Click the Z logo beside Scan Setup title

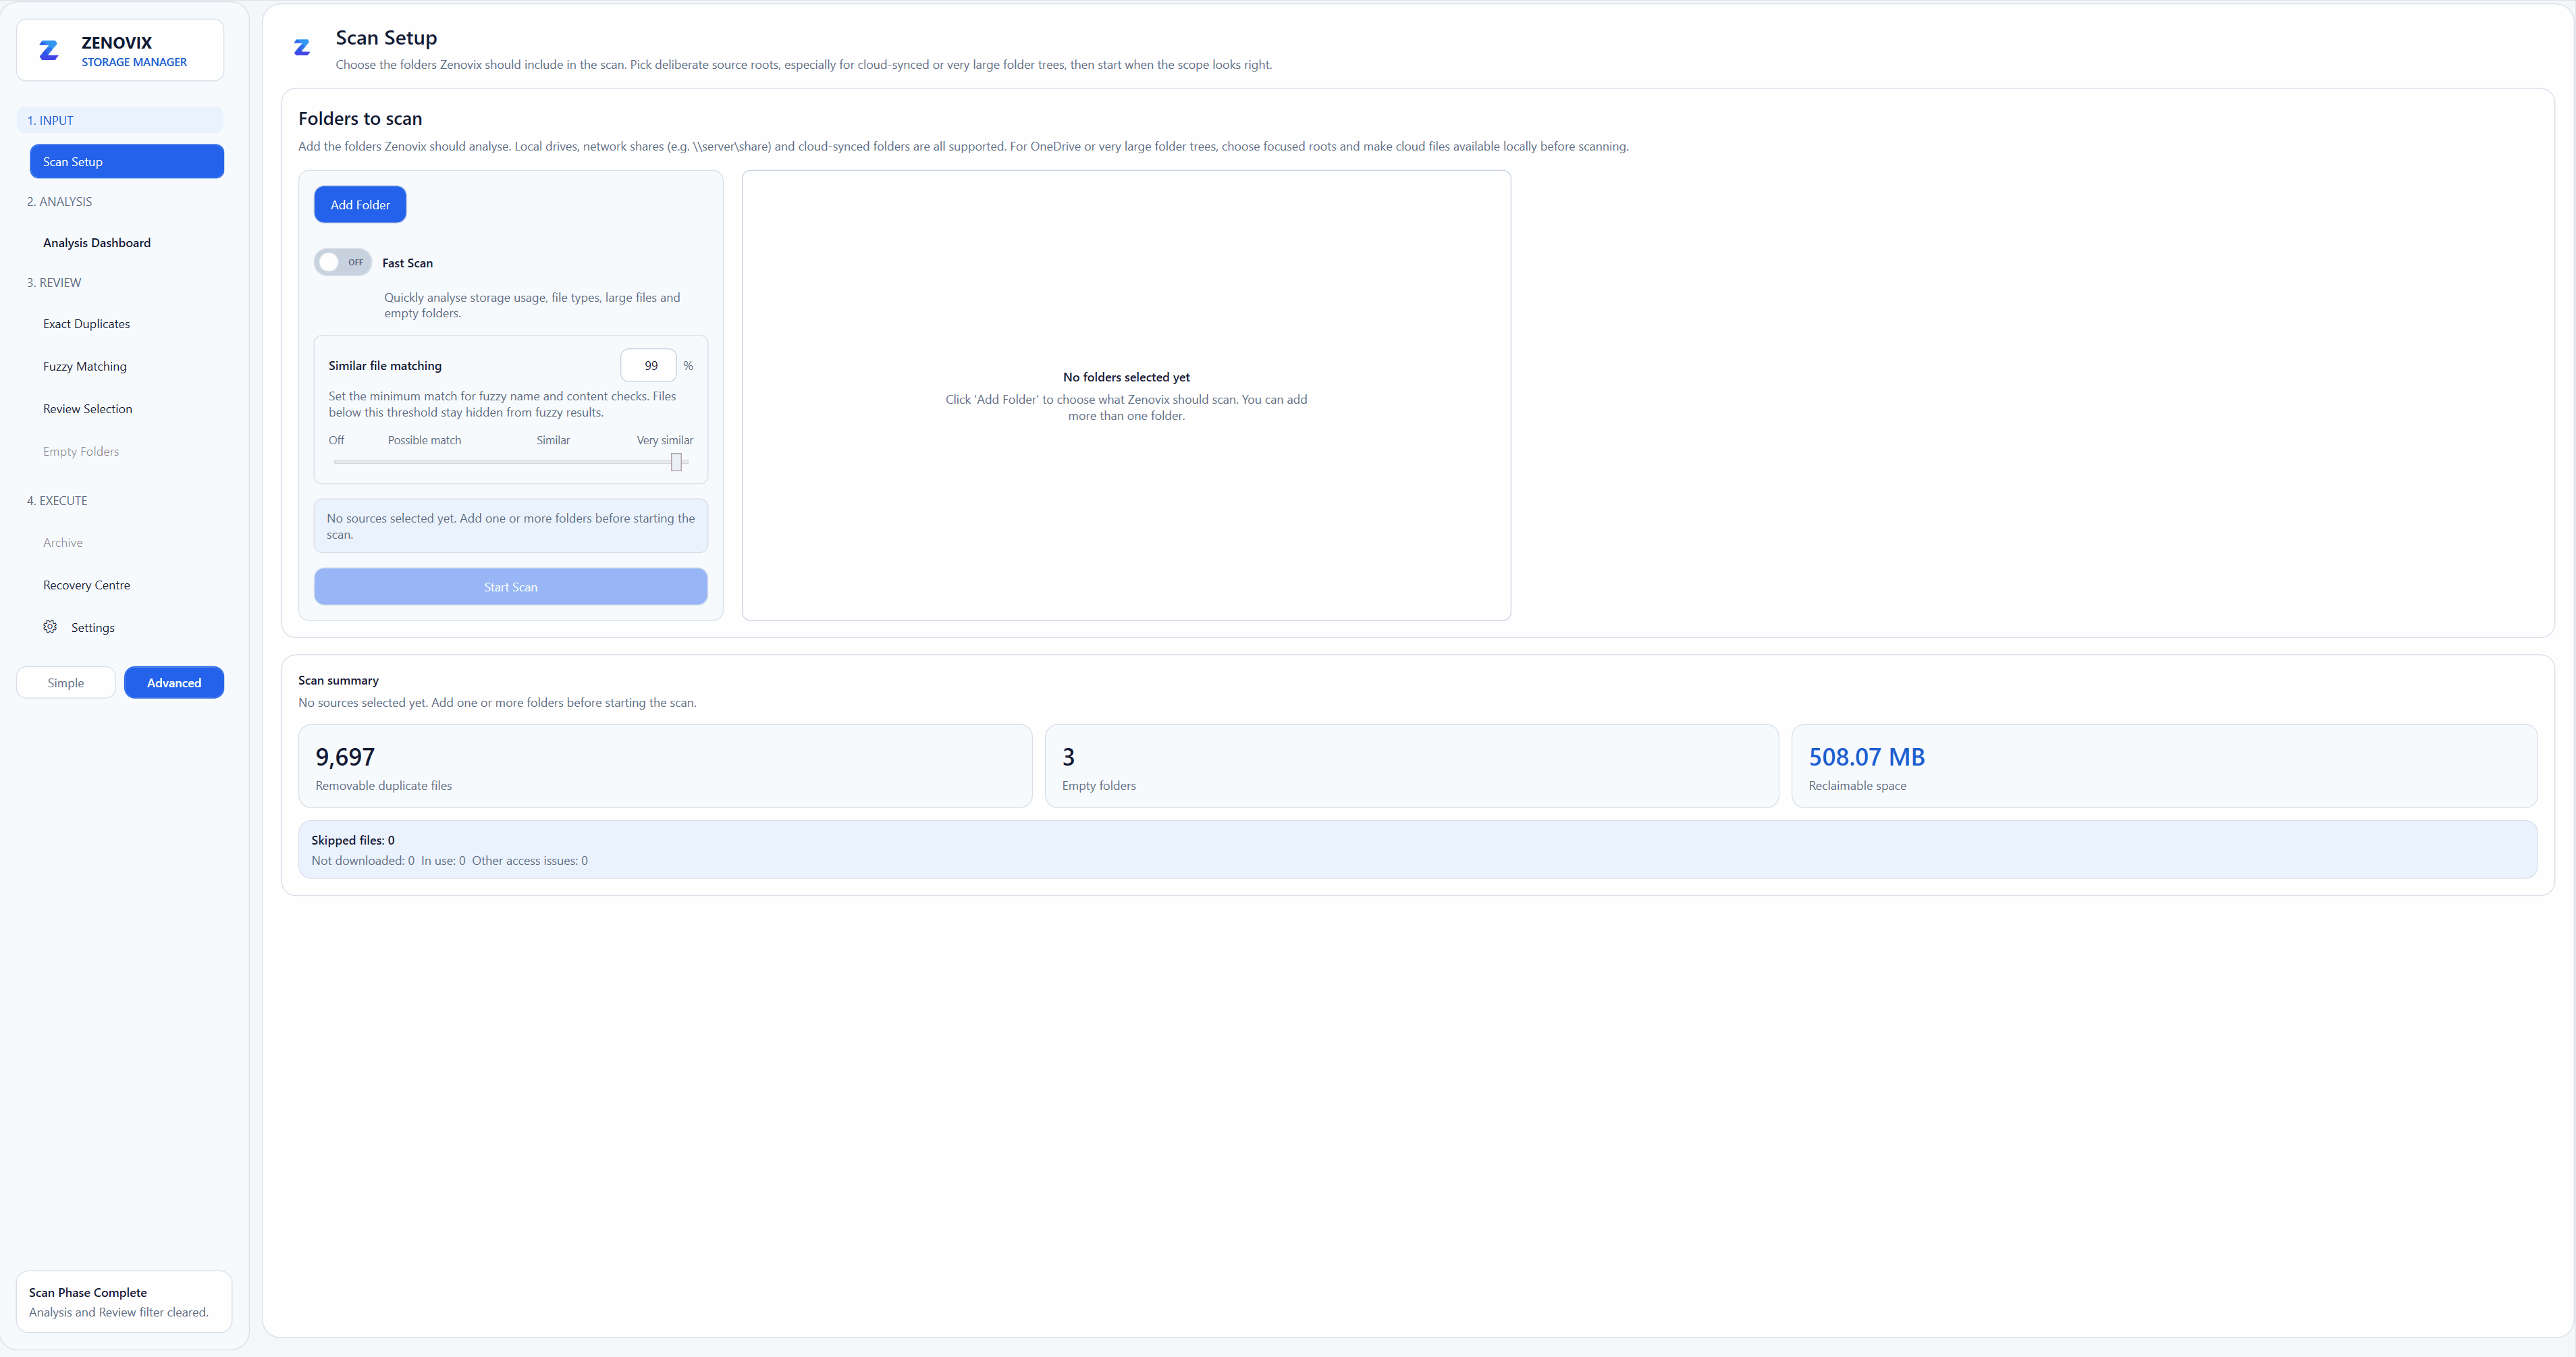[x=302, y=47]
